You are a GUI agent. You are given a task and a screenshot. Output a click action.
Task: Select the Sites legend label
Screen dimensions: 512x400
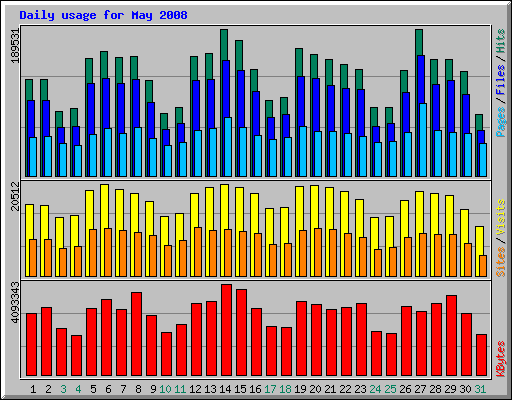pos(500,262)
